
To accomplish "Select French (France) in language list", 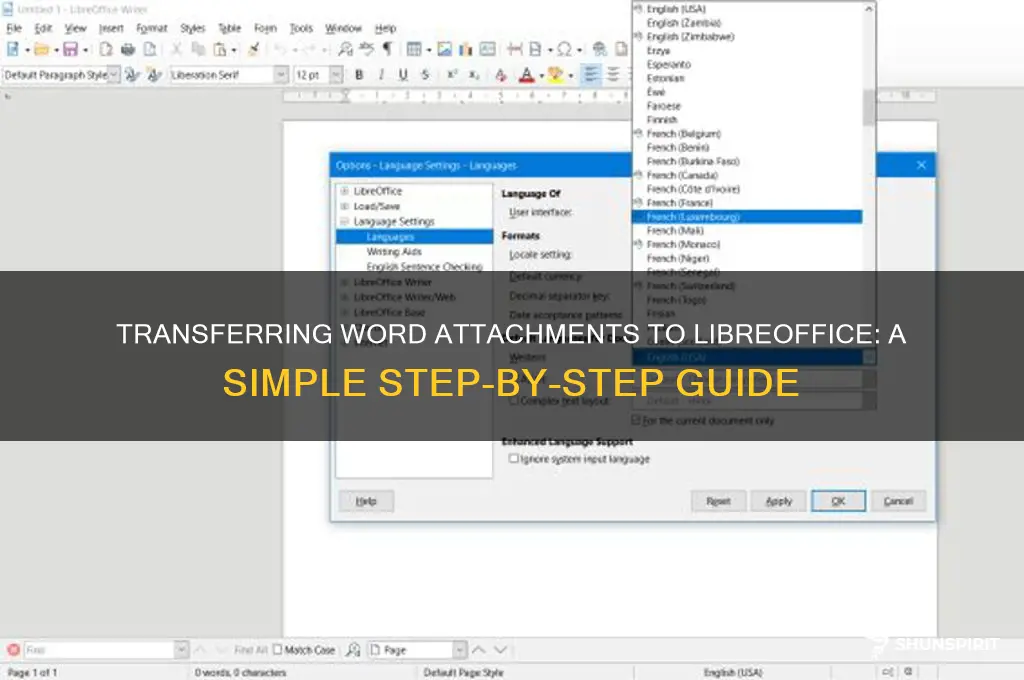I will pyautogui.click(x=680, y=203).
